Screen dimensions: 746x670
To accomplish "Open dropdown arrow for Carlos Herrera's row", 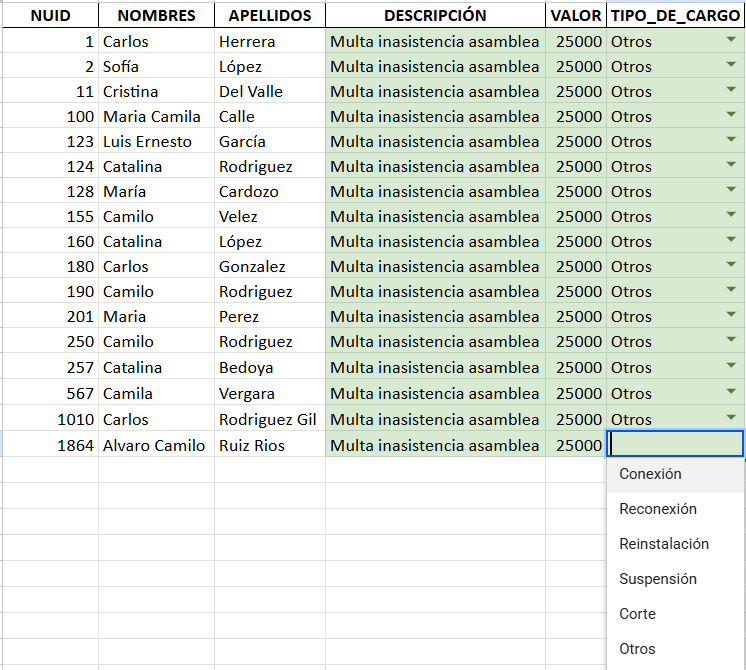I will [731, 40].
